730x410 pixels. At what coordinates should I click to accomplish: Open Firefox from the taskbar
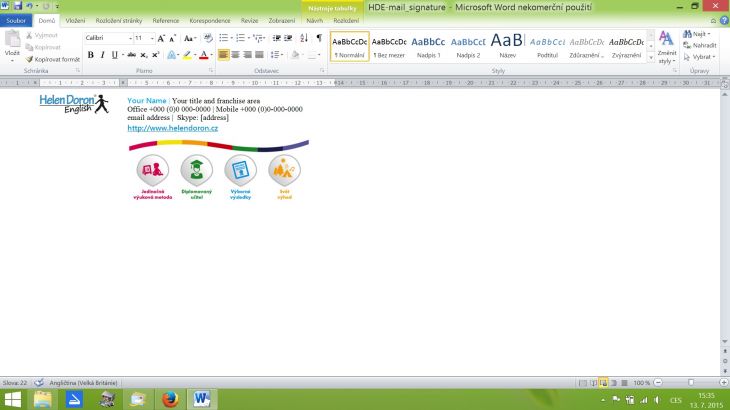170,399
